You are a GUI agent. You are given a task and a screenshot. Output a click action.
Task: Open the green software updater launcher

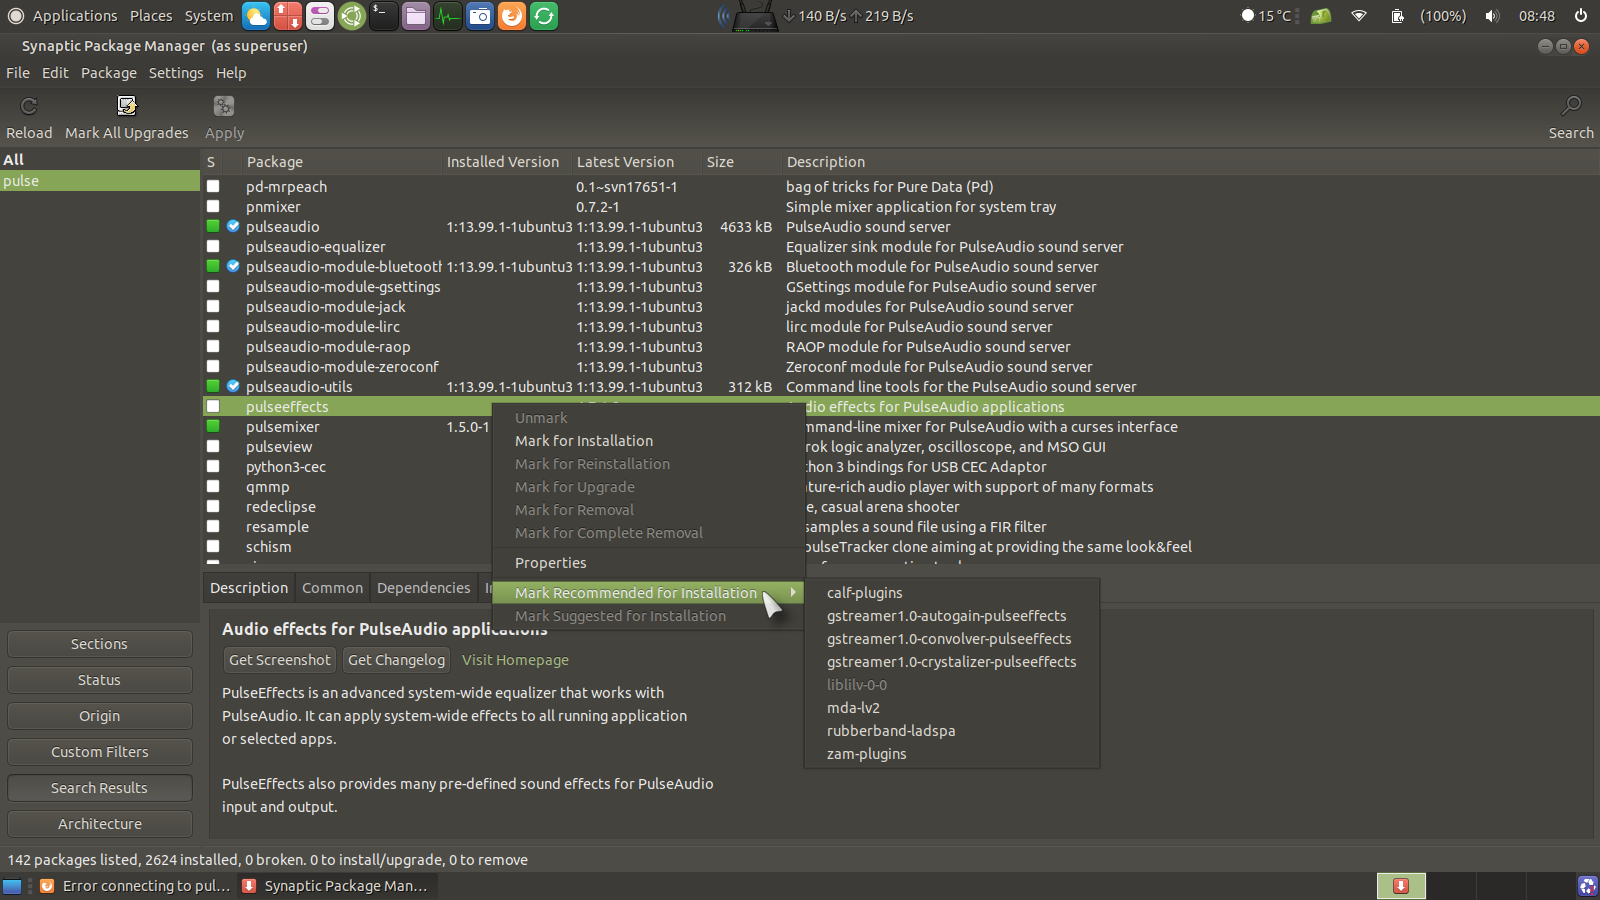544,16
